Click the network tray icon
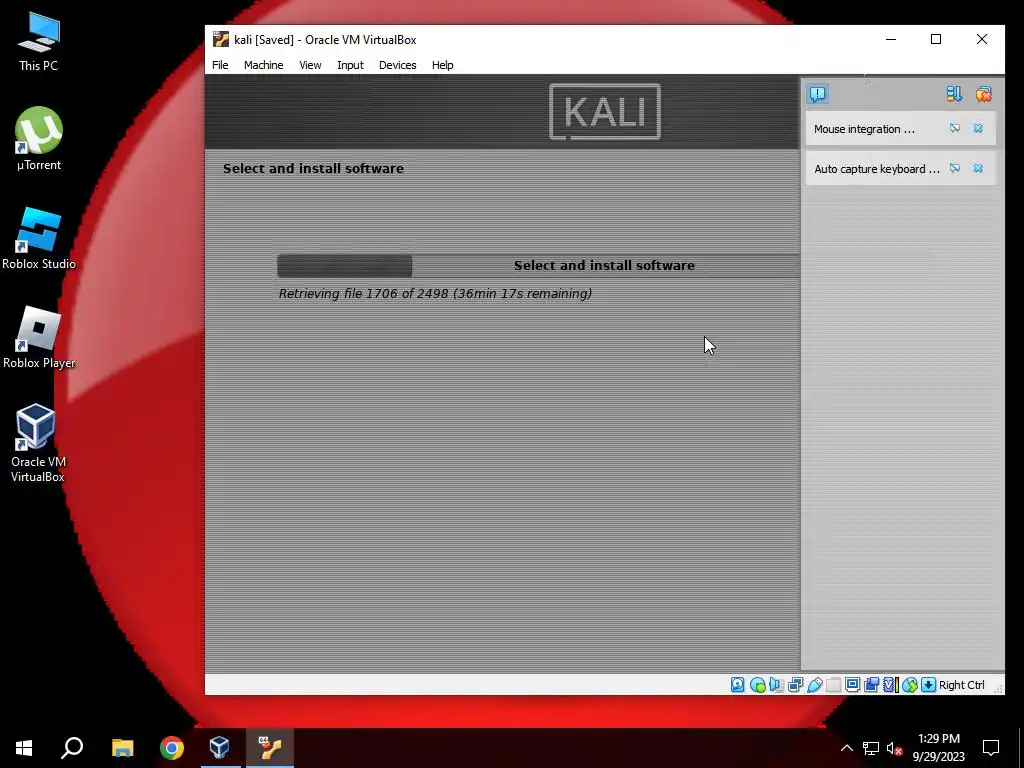The height and width of the screenshot is (768, 1024). [871, 748]
